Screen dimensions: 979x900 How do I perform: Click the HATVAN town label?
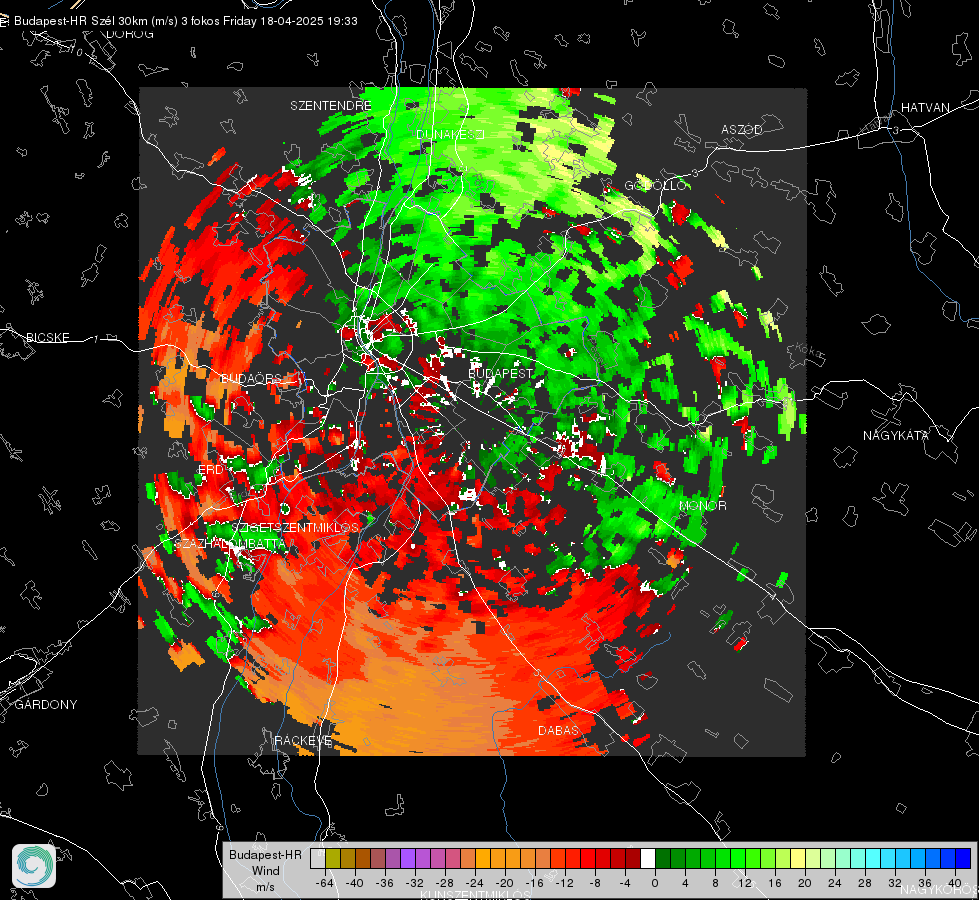(x=925, y=107)
